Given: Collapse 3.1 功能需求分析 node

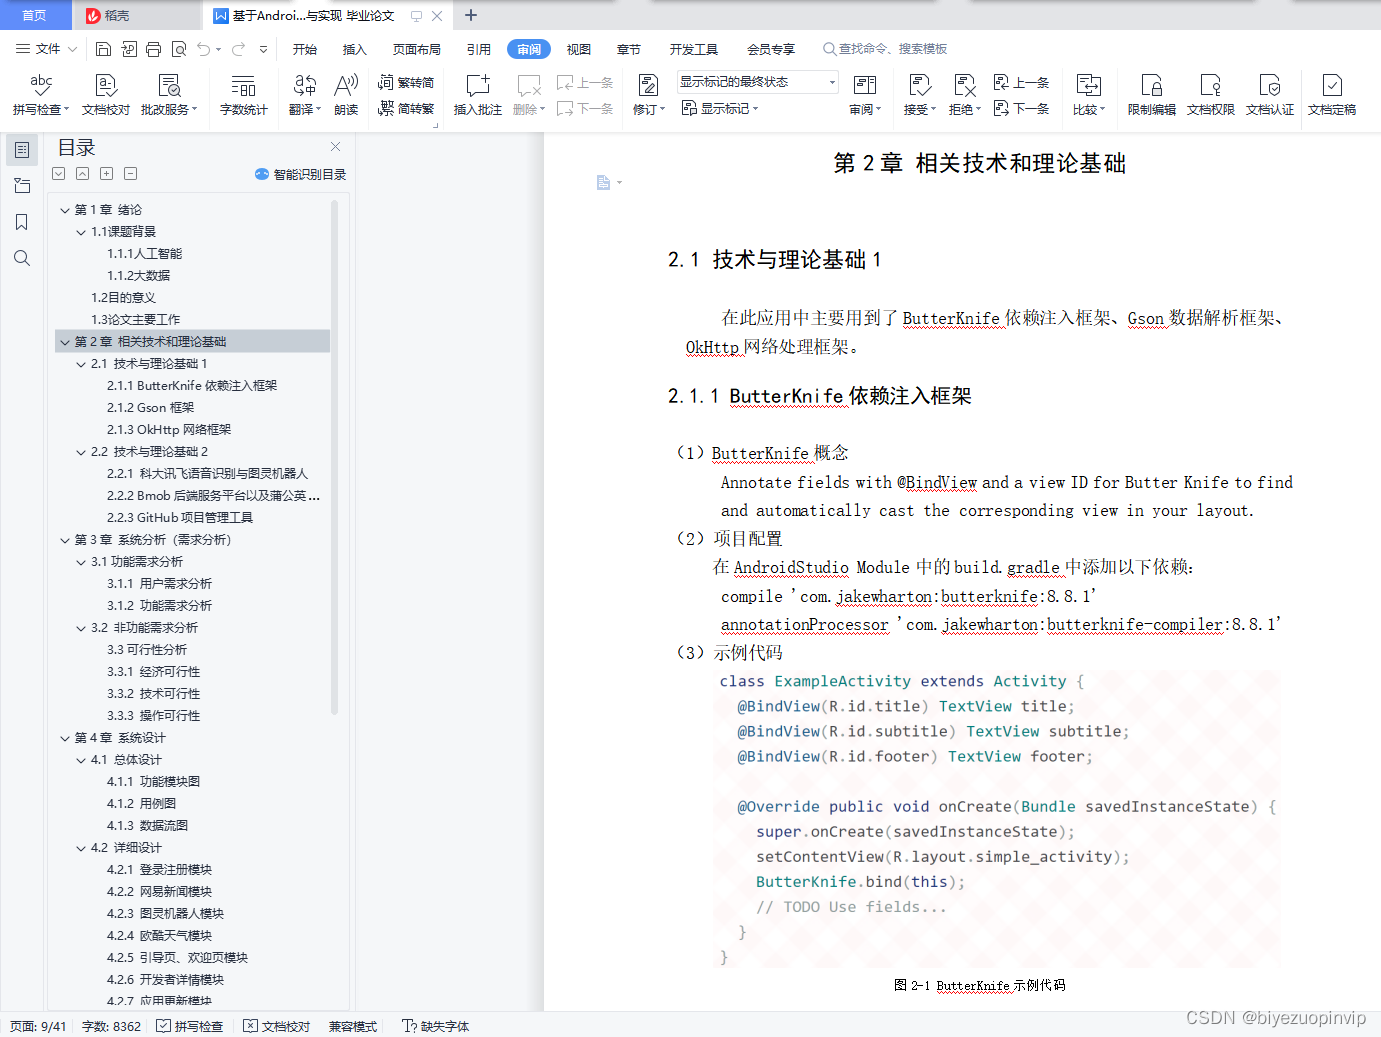Looking at the screenshot, I should tap(81, 562).
